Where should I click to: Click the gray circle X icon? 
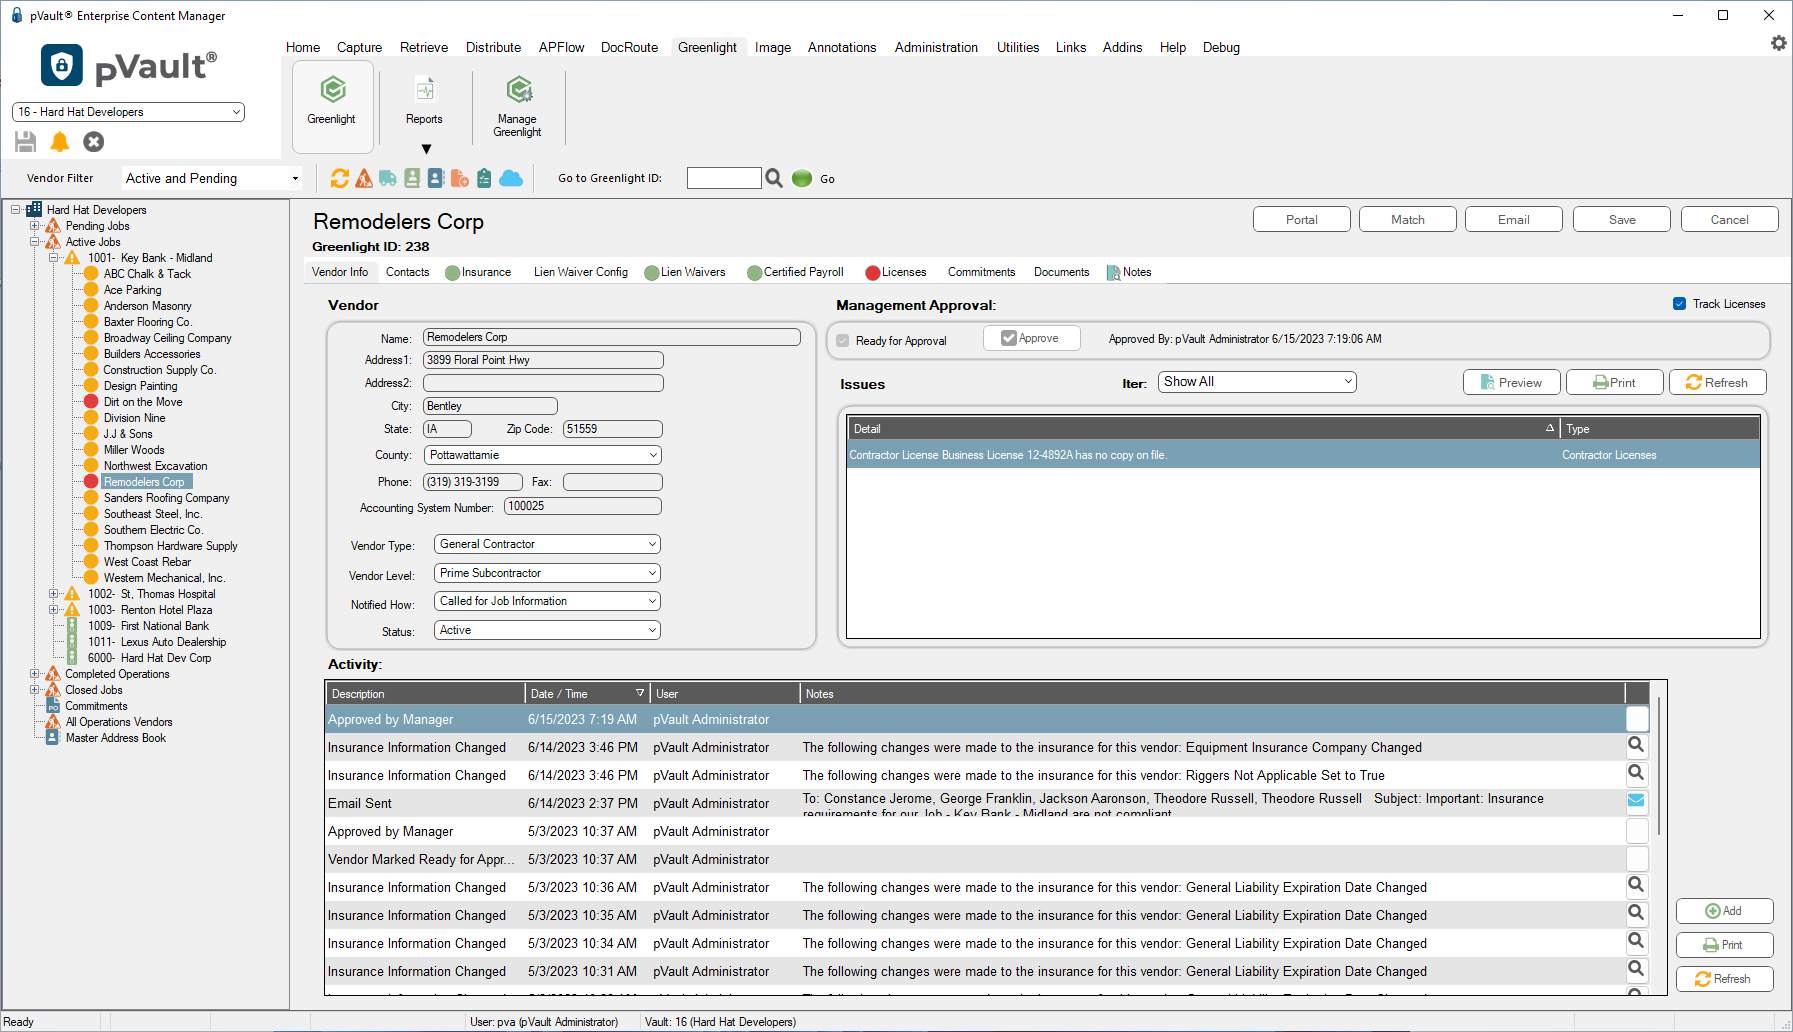(94, 142)
